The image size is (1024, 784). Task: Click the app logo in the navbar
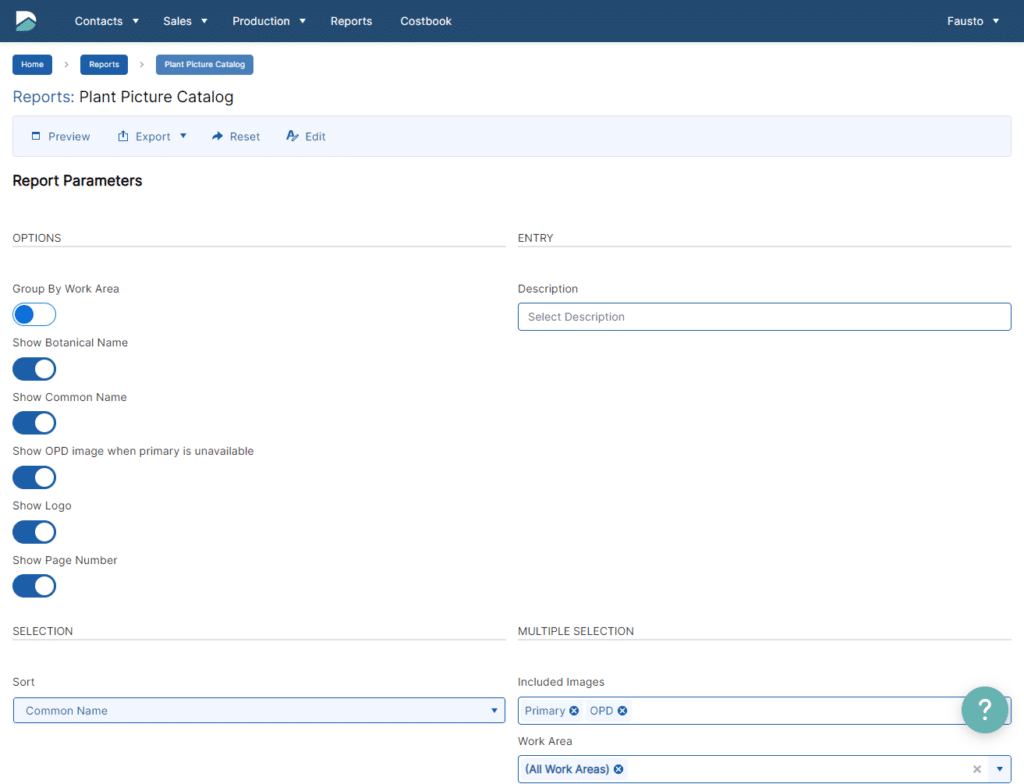click(26, 21)
